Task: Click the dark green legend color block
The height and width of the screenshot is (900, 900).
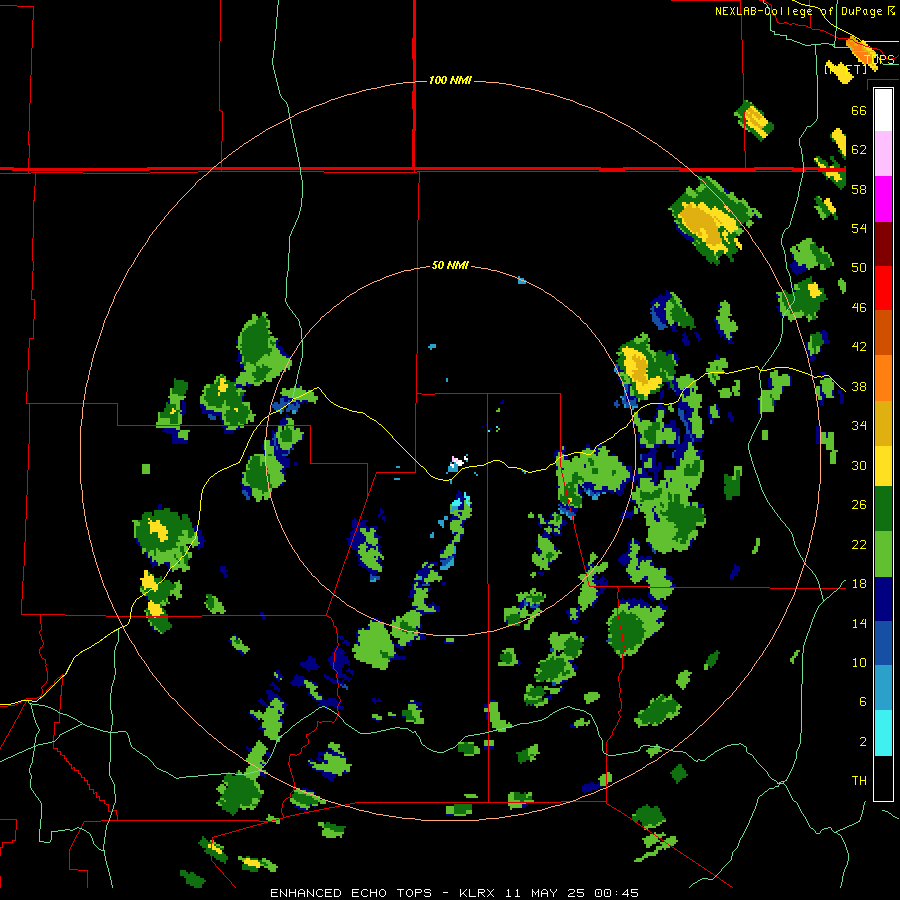Action: pos(883,509)
